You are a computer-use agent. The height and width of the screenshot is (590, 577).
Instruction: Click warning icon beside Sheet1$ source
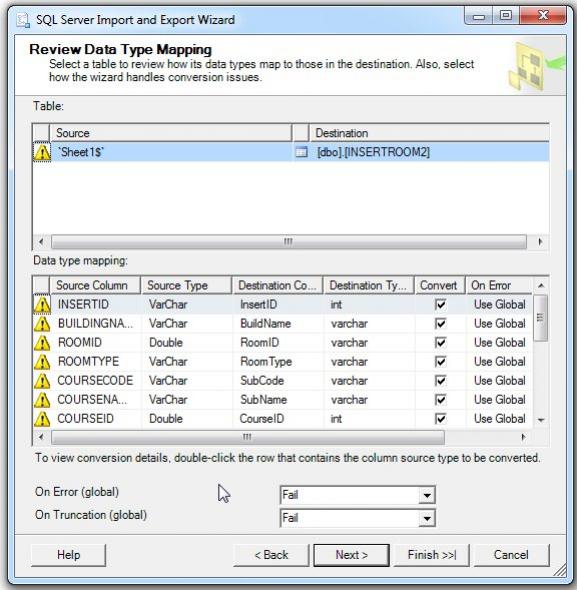point(42,152)
